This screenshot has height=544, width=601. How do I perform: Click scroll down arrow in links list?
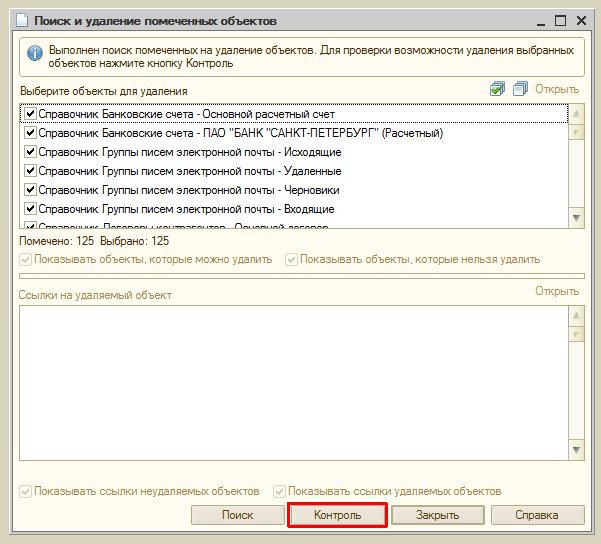click(x=575, y=453)
